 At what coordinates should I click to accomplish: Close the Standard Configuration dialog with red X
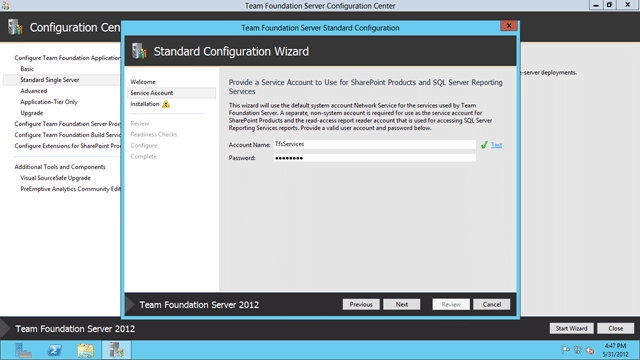point(509,26)
